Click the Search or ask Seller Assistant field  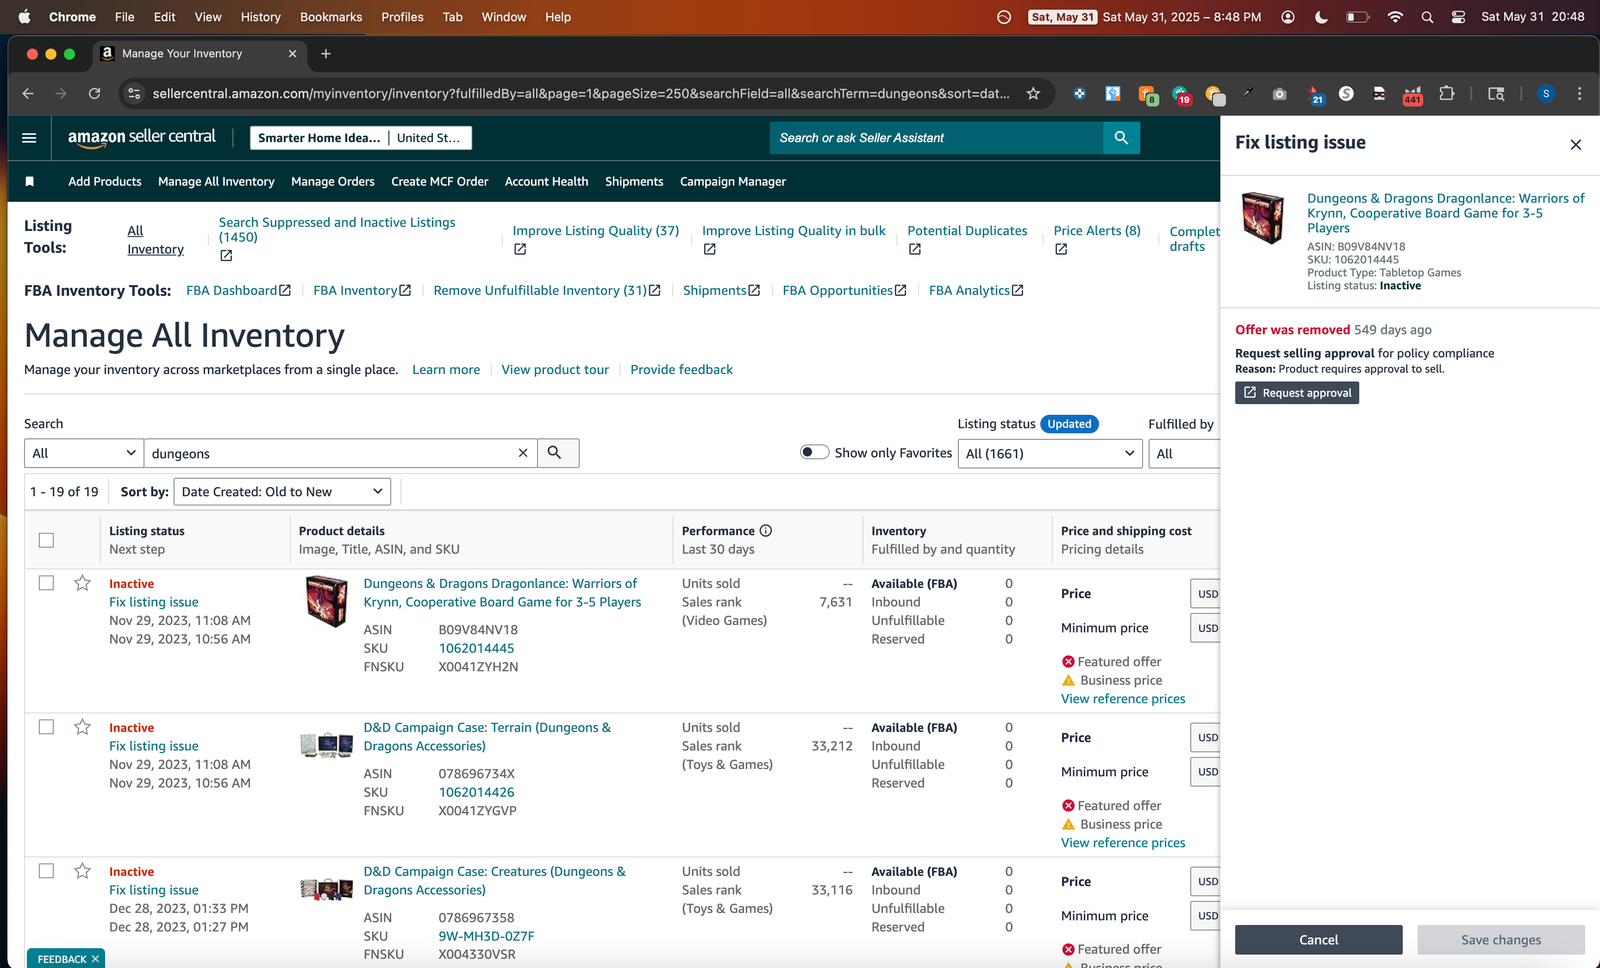936,138
